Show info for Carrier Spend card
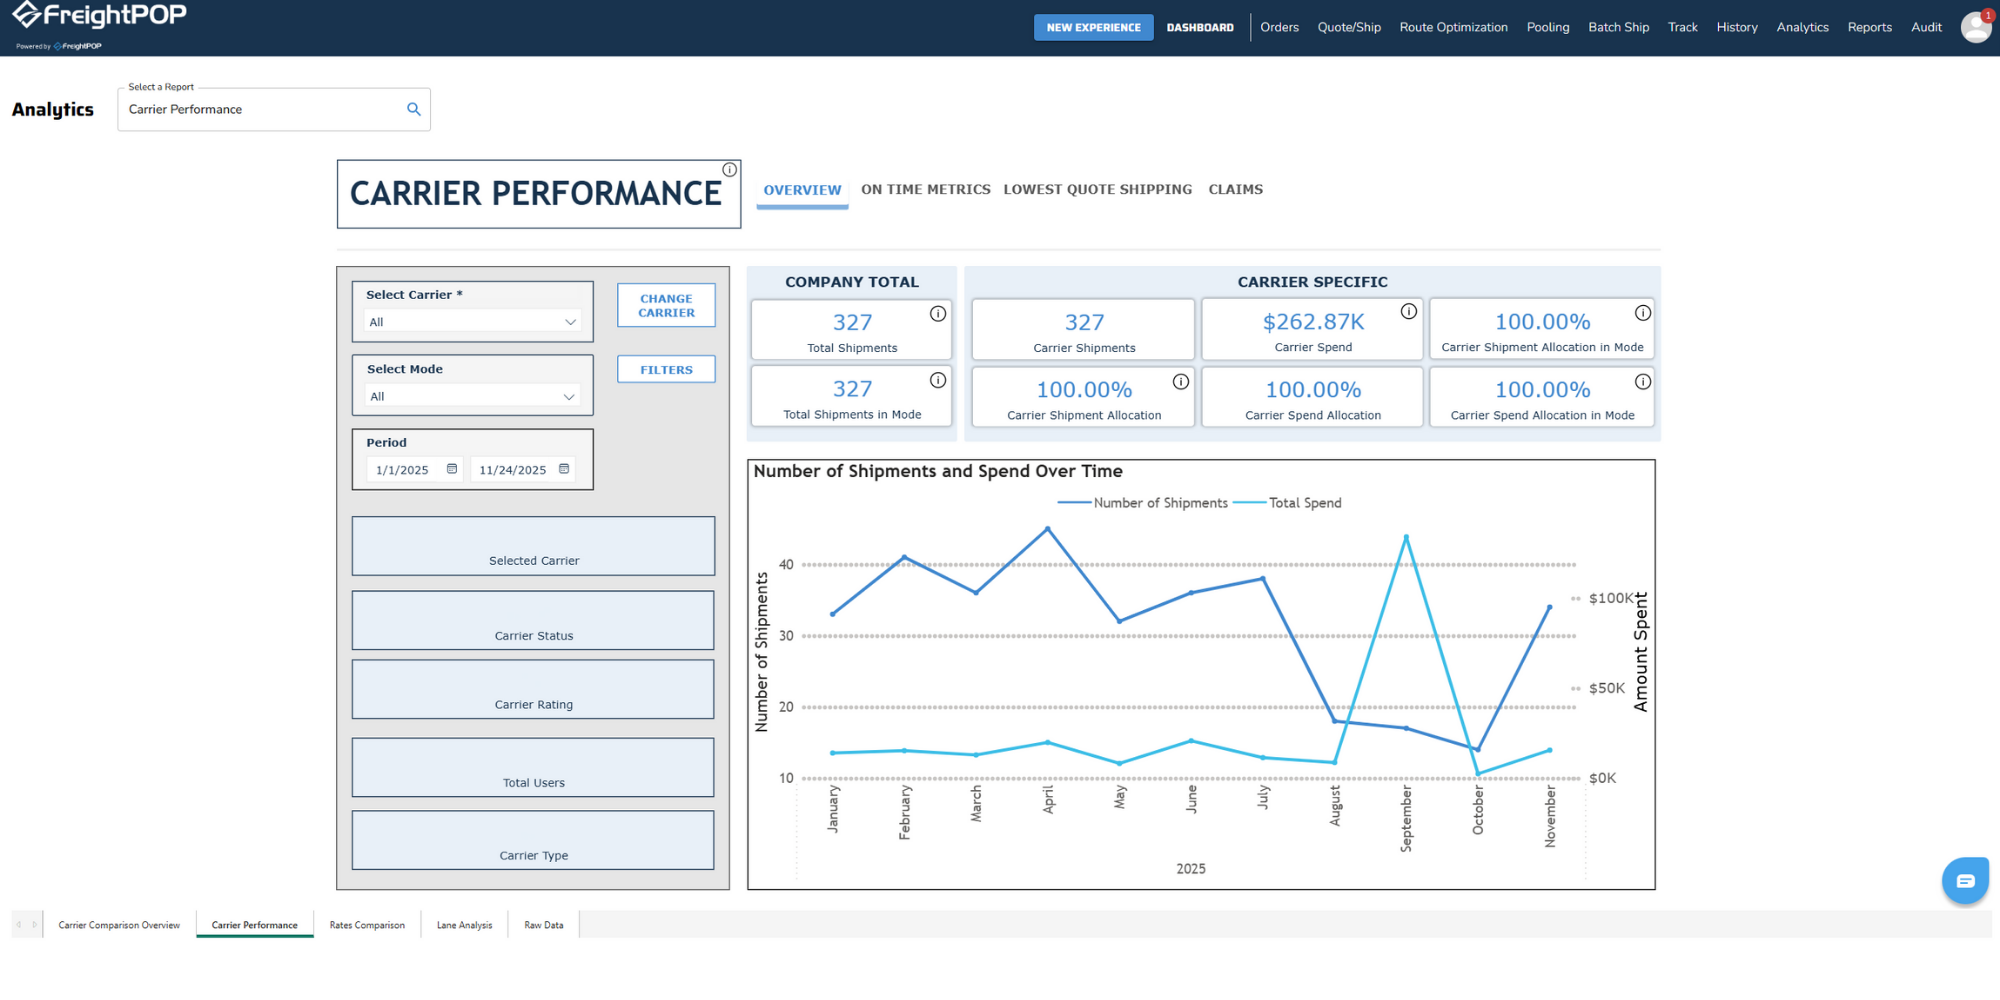2000x1000 pixels. coord(1409,311)
